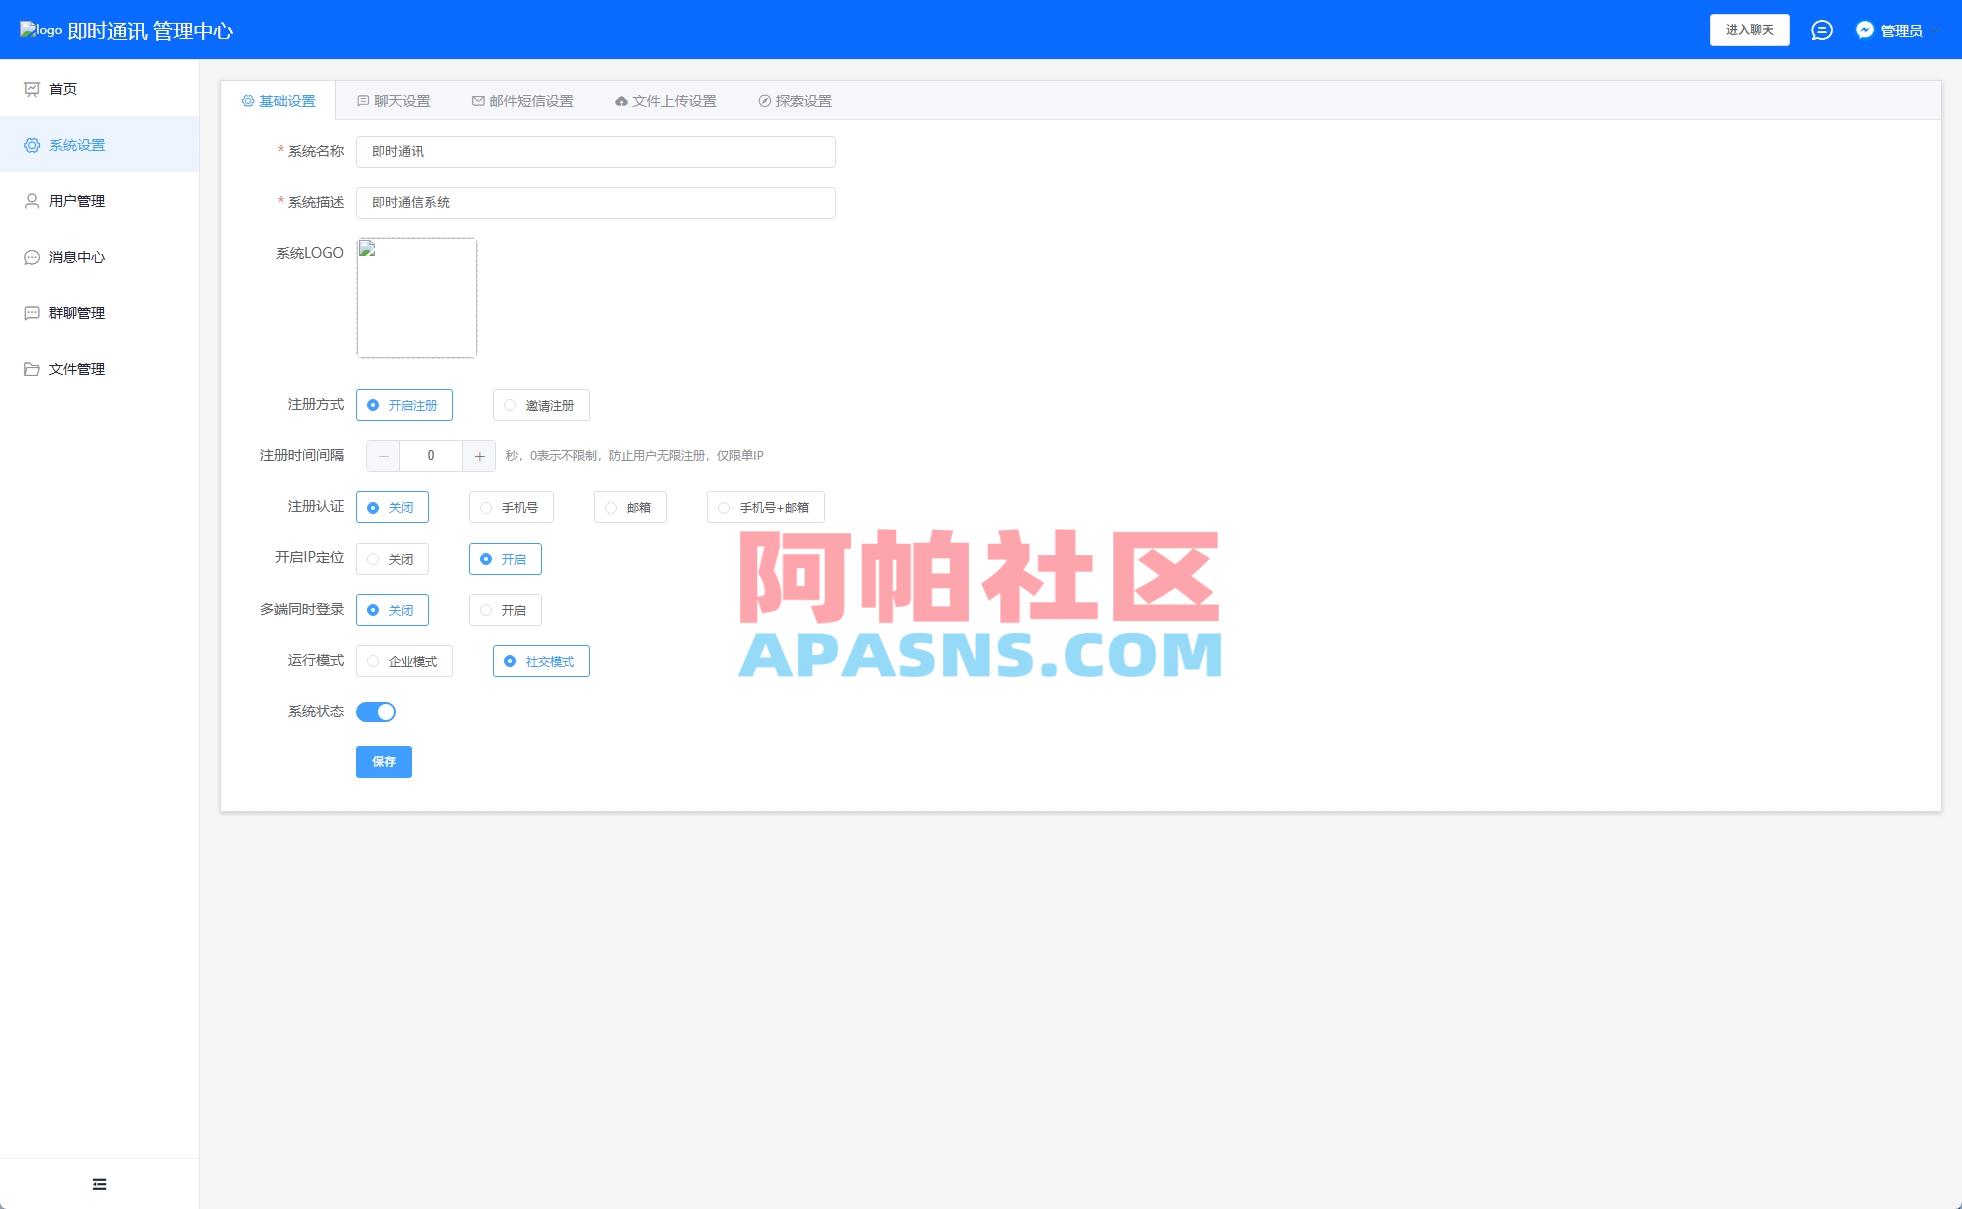Click the 系统名称 input field
The width and height of the screenshot is (1962, 1209).
coord(596,152)
